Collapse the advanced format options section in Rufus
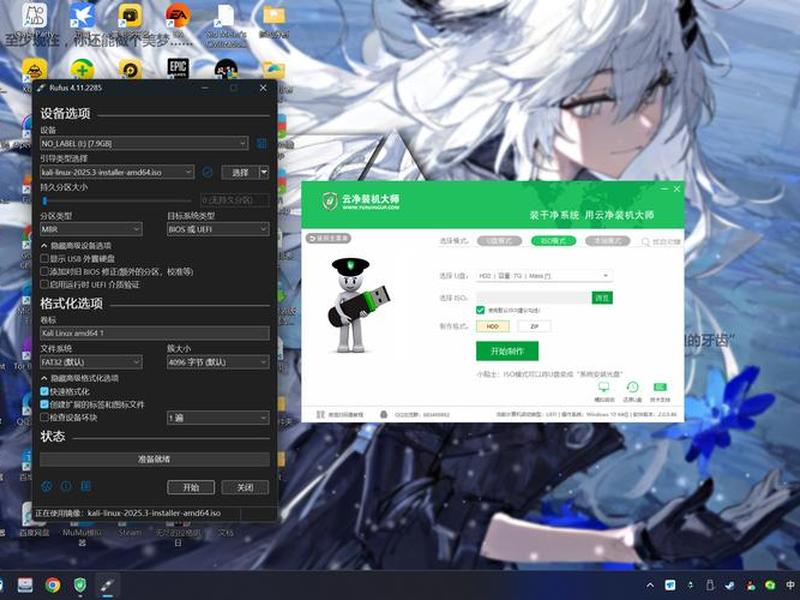 coord(80,378)
